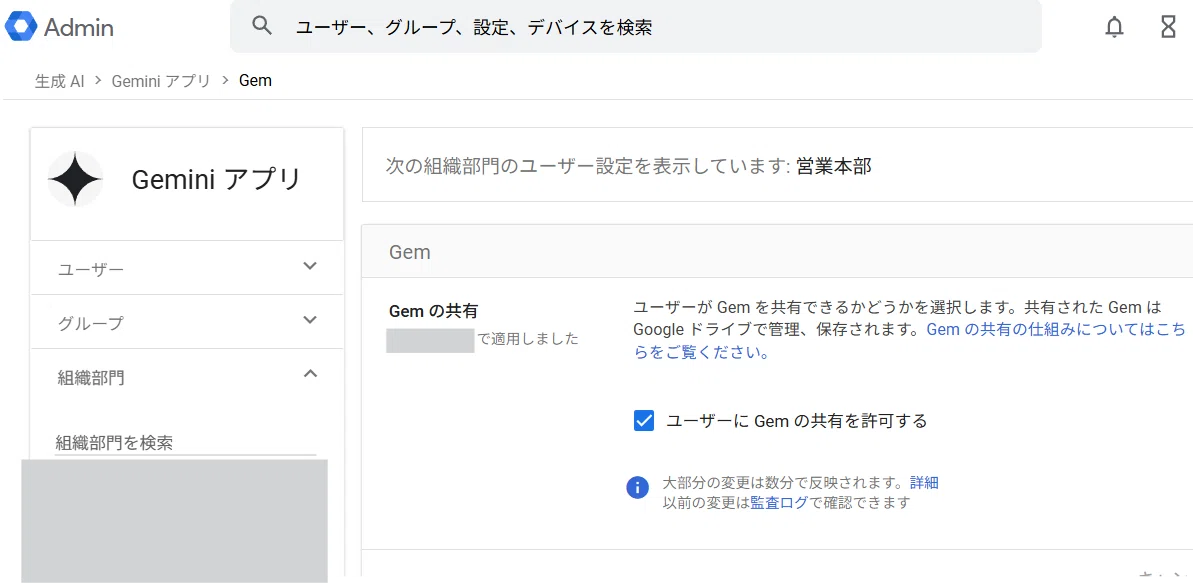1193x584 pixels.
Task: Go to Gemini アプリ breadcrumb
Action: pos(161,81)
